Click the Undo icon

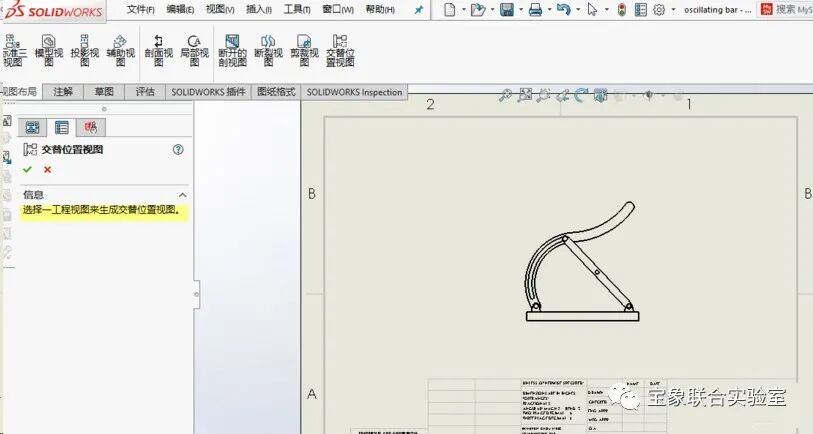[564, 9]
